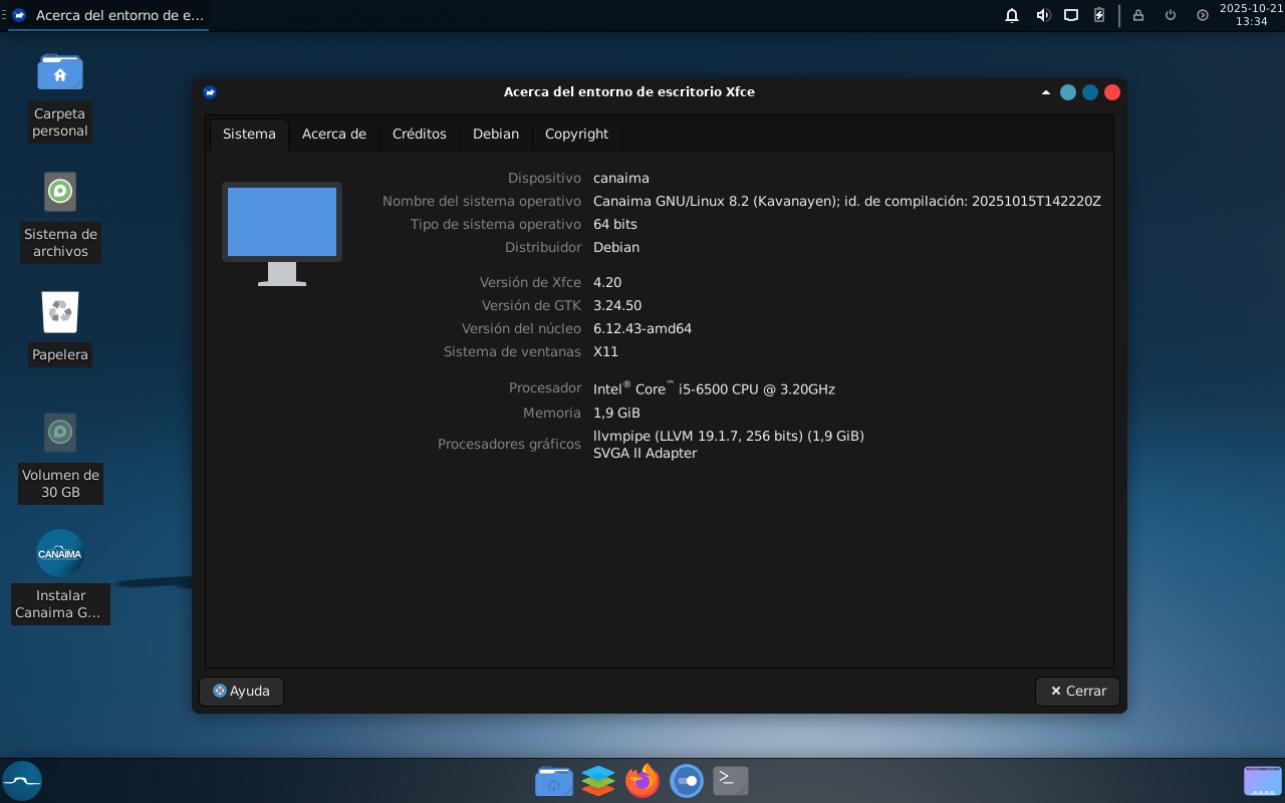This screenshot has height=803, width=1285.
Task: Click the volume speaker icon
Action: pyautogui.click(x=1043, y=15)
